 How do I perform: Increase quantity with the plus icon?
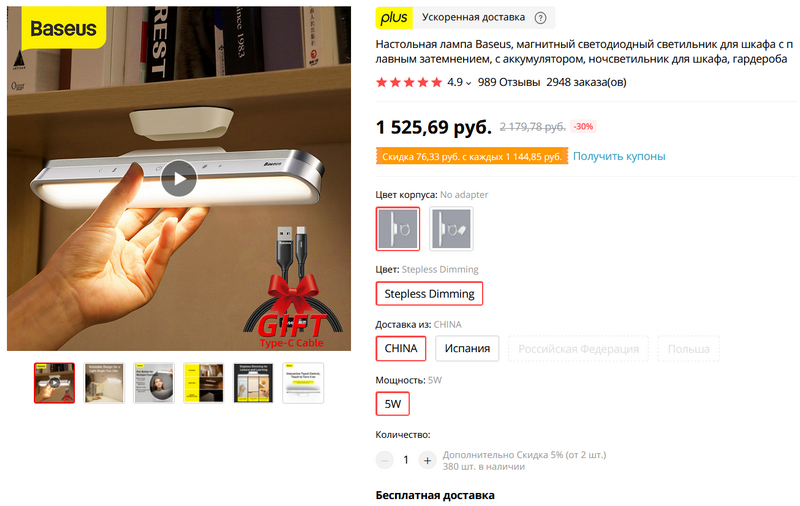pyautogui.click(x=427, y=461)
